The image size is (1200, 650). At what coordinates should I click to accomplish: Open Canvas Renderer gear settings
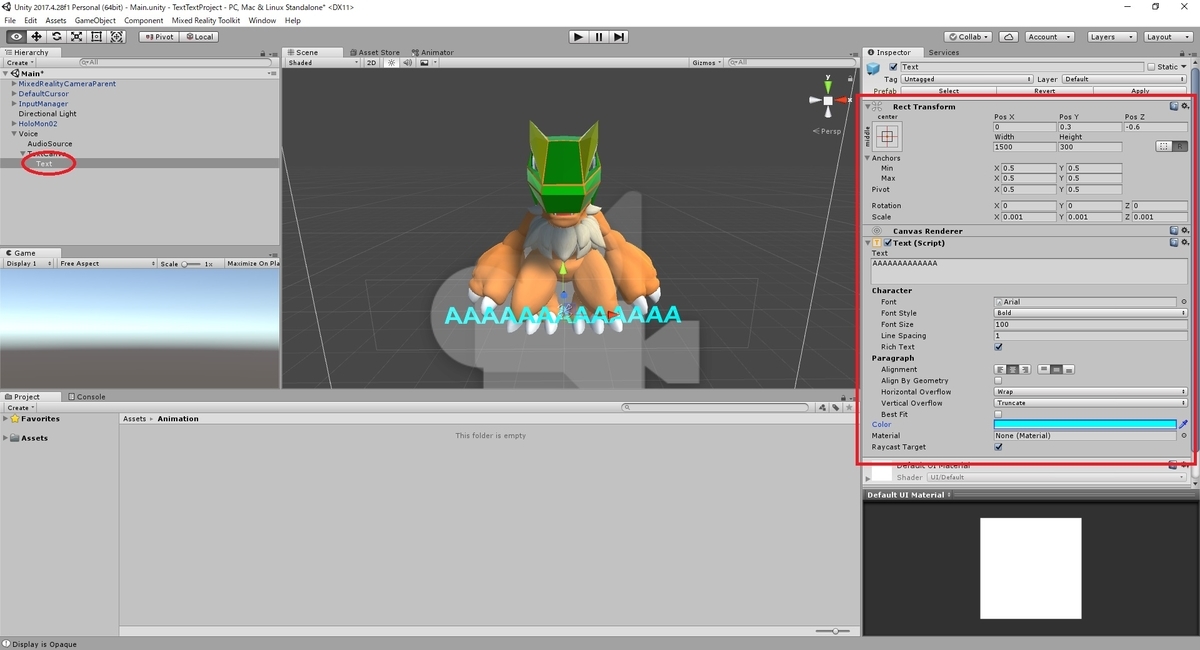1185,230
